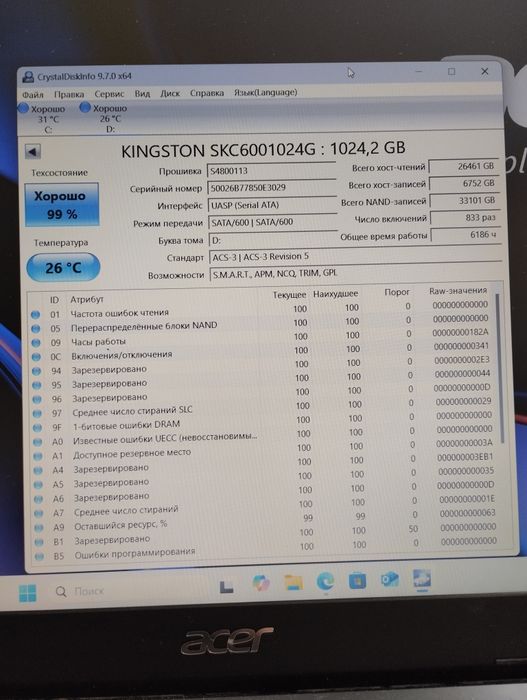Click the CrystalDiskInfo taskbar icon
527x700 pixels.
422,579
